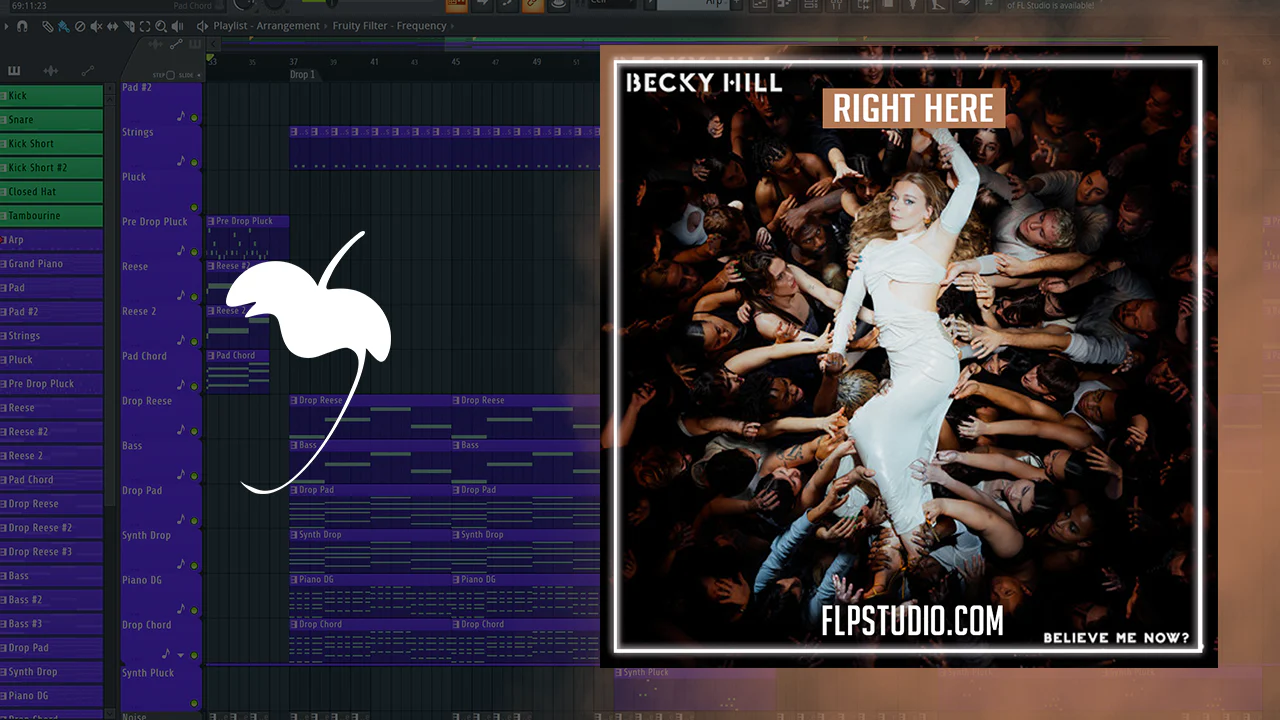Click bar 41 on the timeline ruler
The image size is (1280, 720).
[x=374, y=62]
